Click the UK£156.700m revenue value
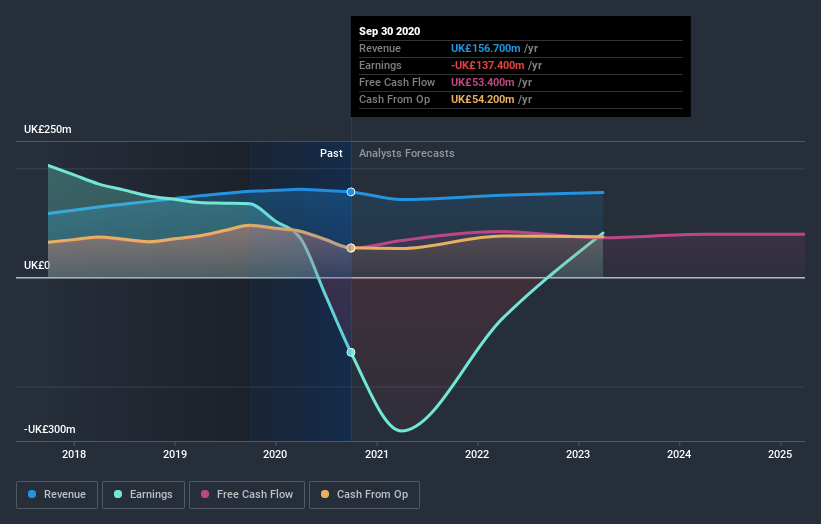Viewport: 821px width, 524px height. click(x=485, y=49)
